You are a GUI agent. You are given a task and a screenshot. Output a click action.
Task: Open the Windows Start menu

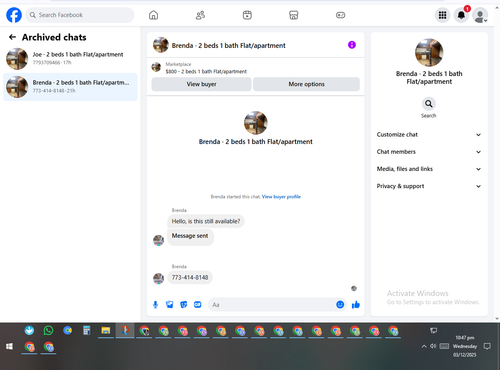click(9, 347)
